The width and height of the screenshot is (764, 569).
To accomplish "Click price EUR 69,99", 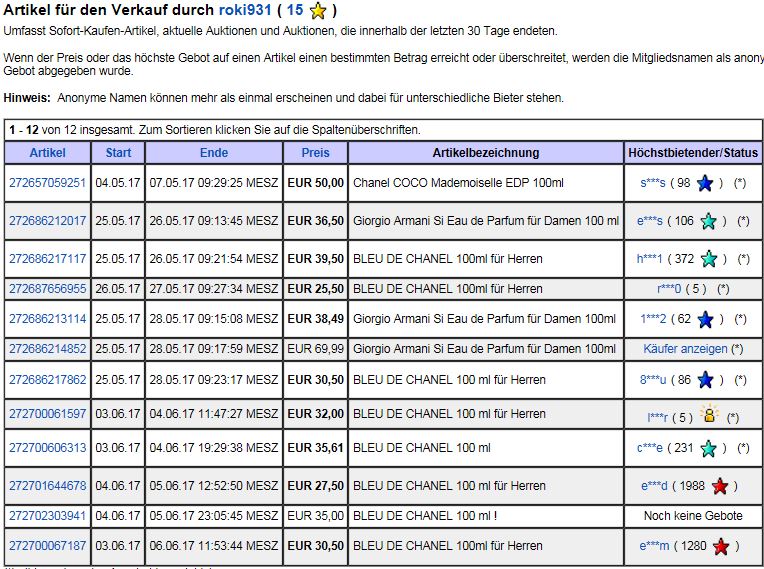I will (315, 349).
